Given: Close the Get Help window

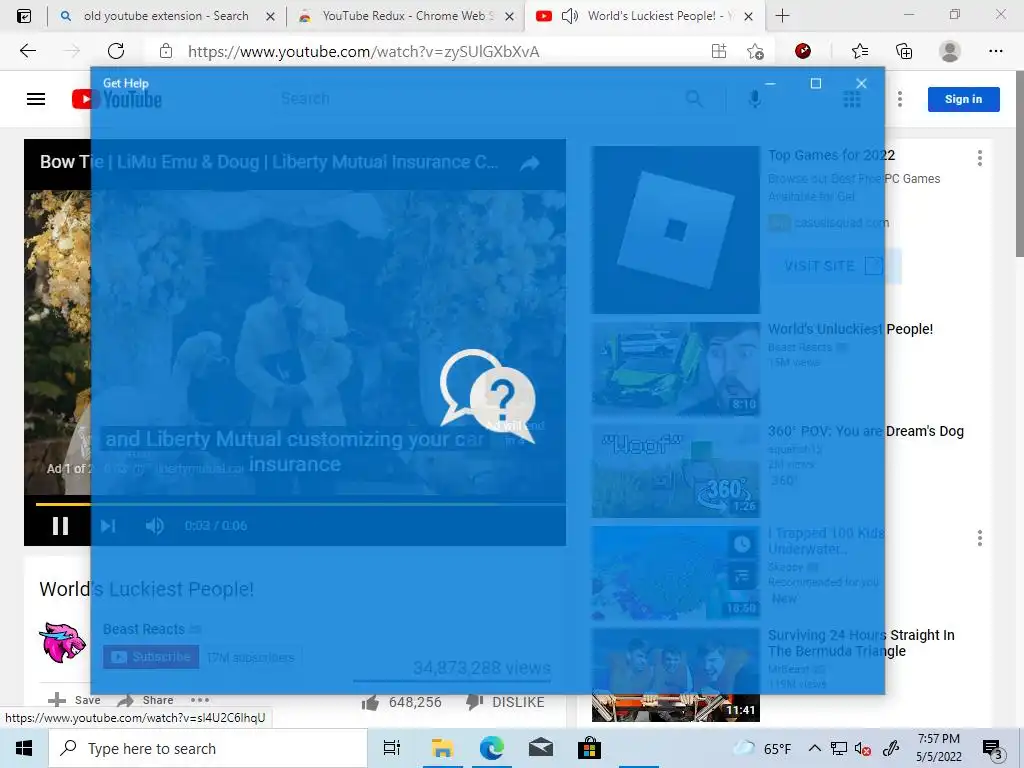Looking at the screenshot, I should (x=861, y=83).
